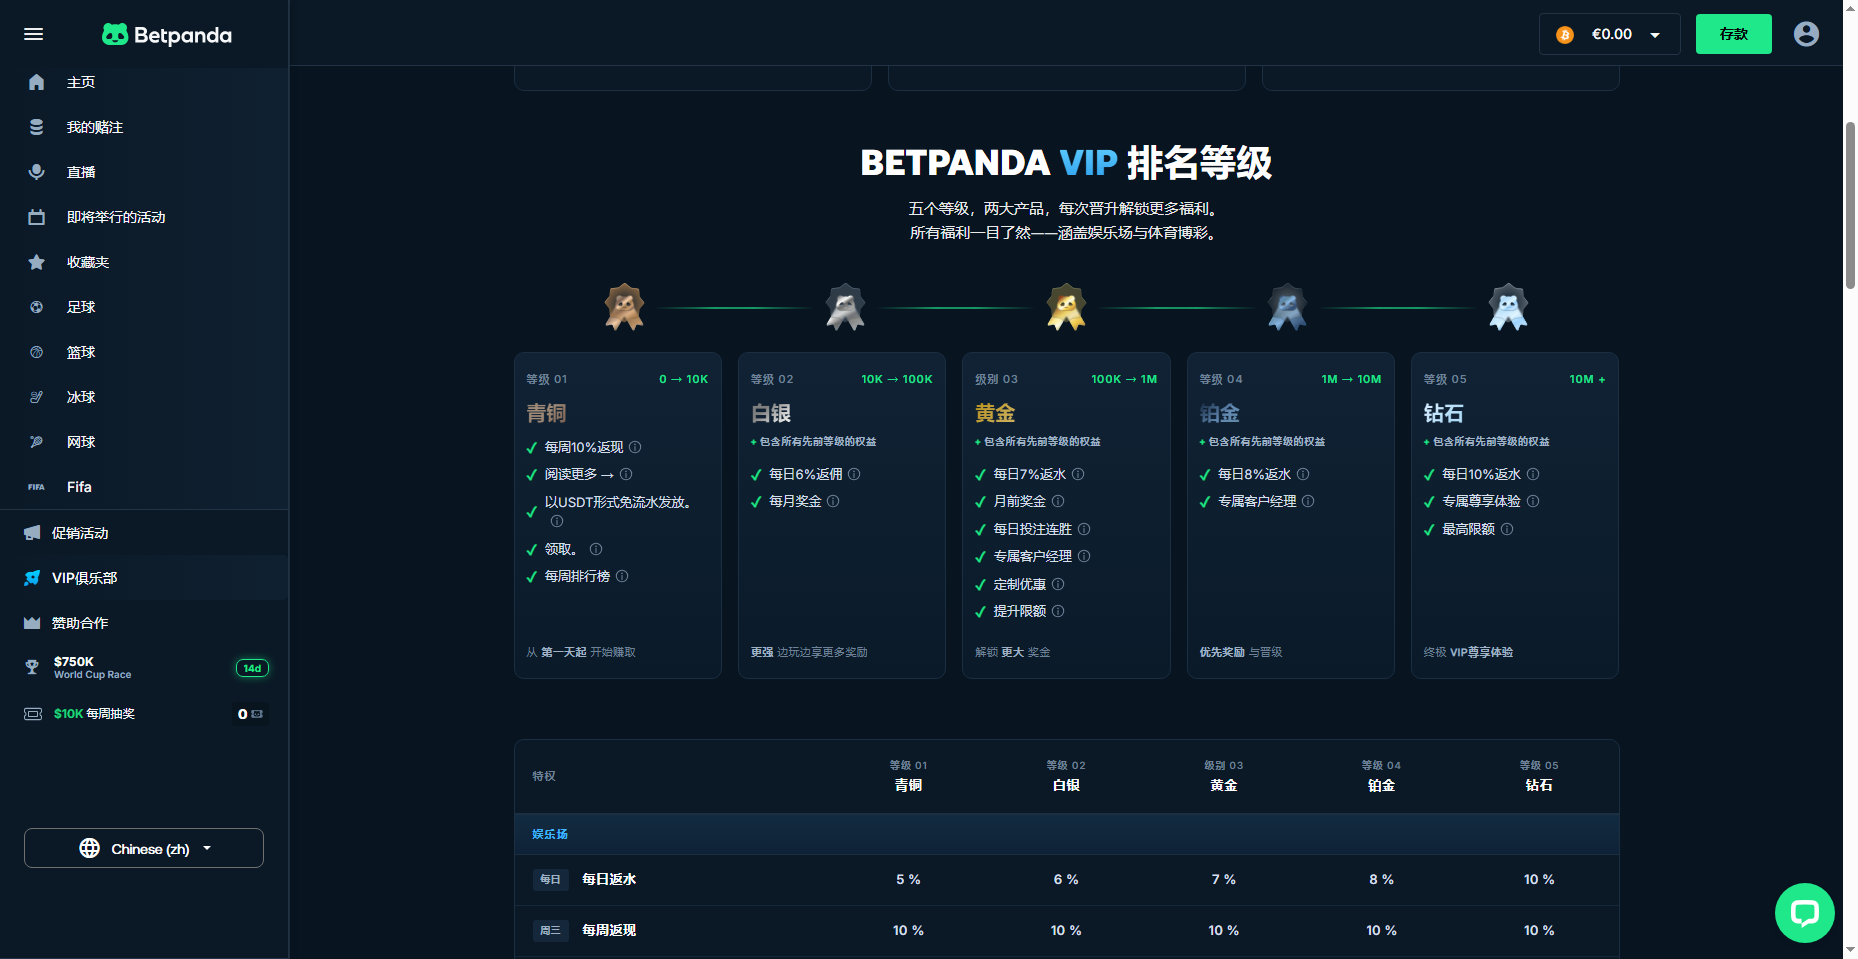Click the calendar icon for 即将举行的活动
Screen dimensions: 1858x959
click(37, 217)
